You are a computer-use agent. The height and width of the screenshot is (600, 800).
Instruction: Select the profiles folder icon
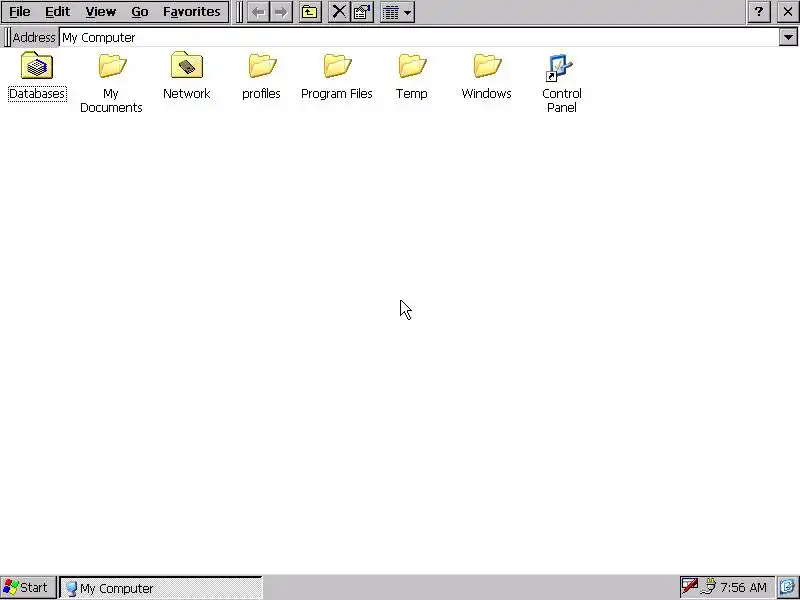point(261,66)
